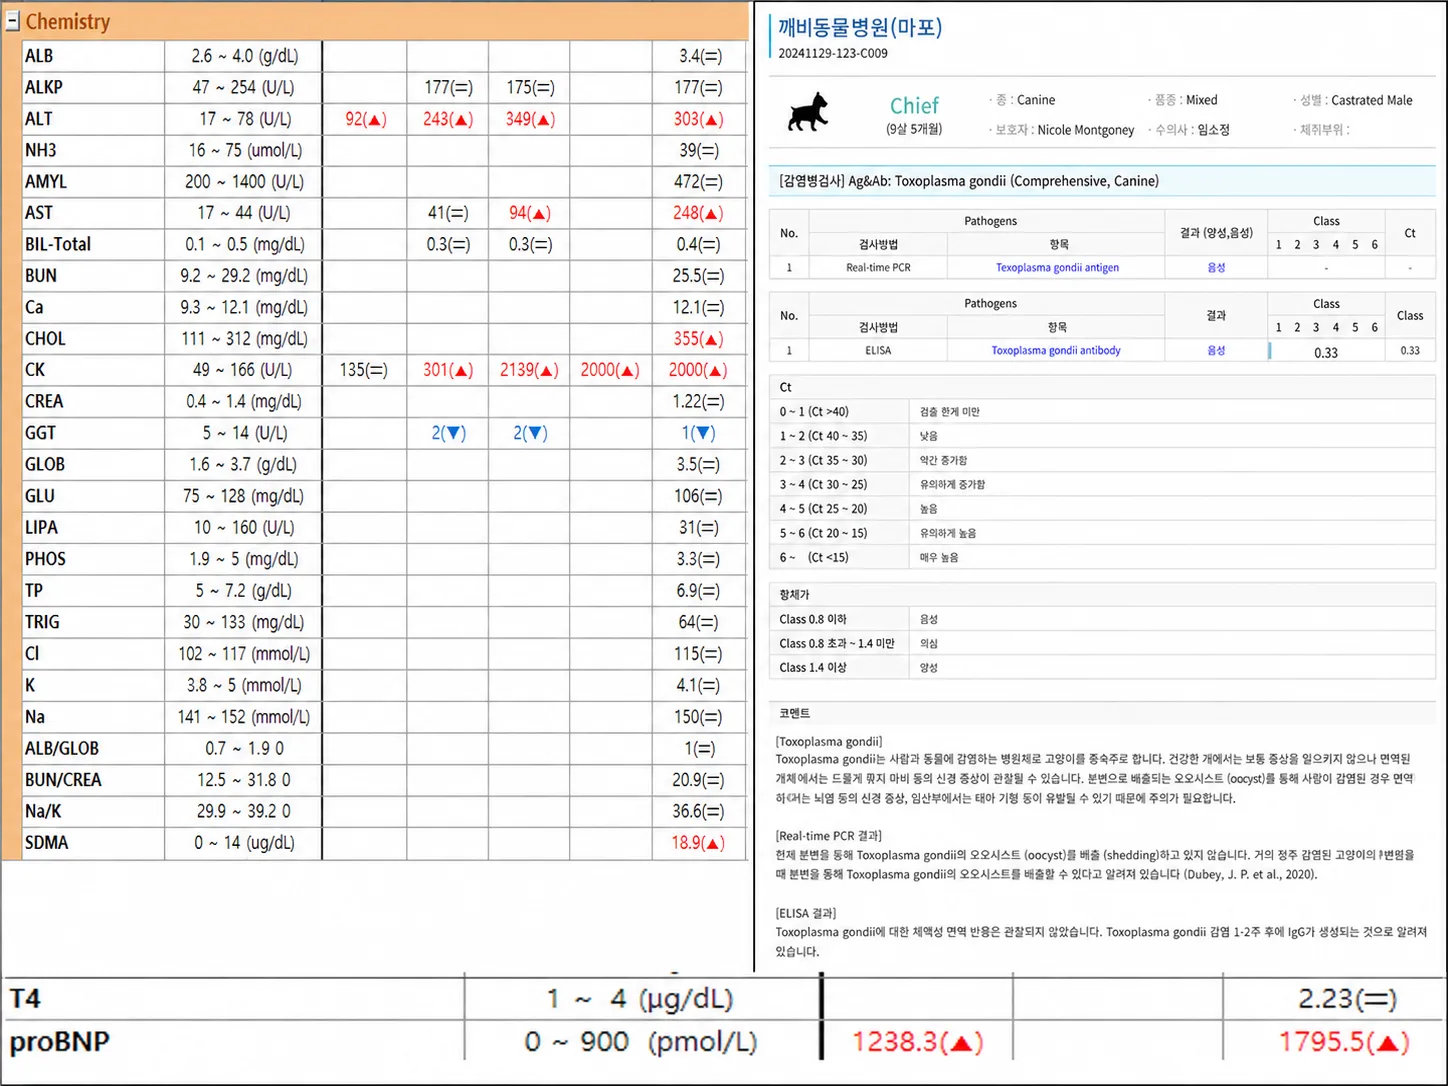Click the GLU result 106(=)

pos(698,496)
